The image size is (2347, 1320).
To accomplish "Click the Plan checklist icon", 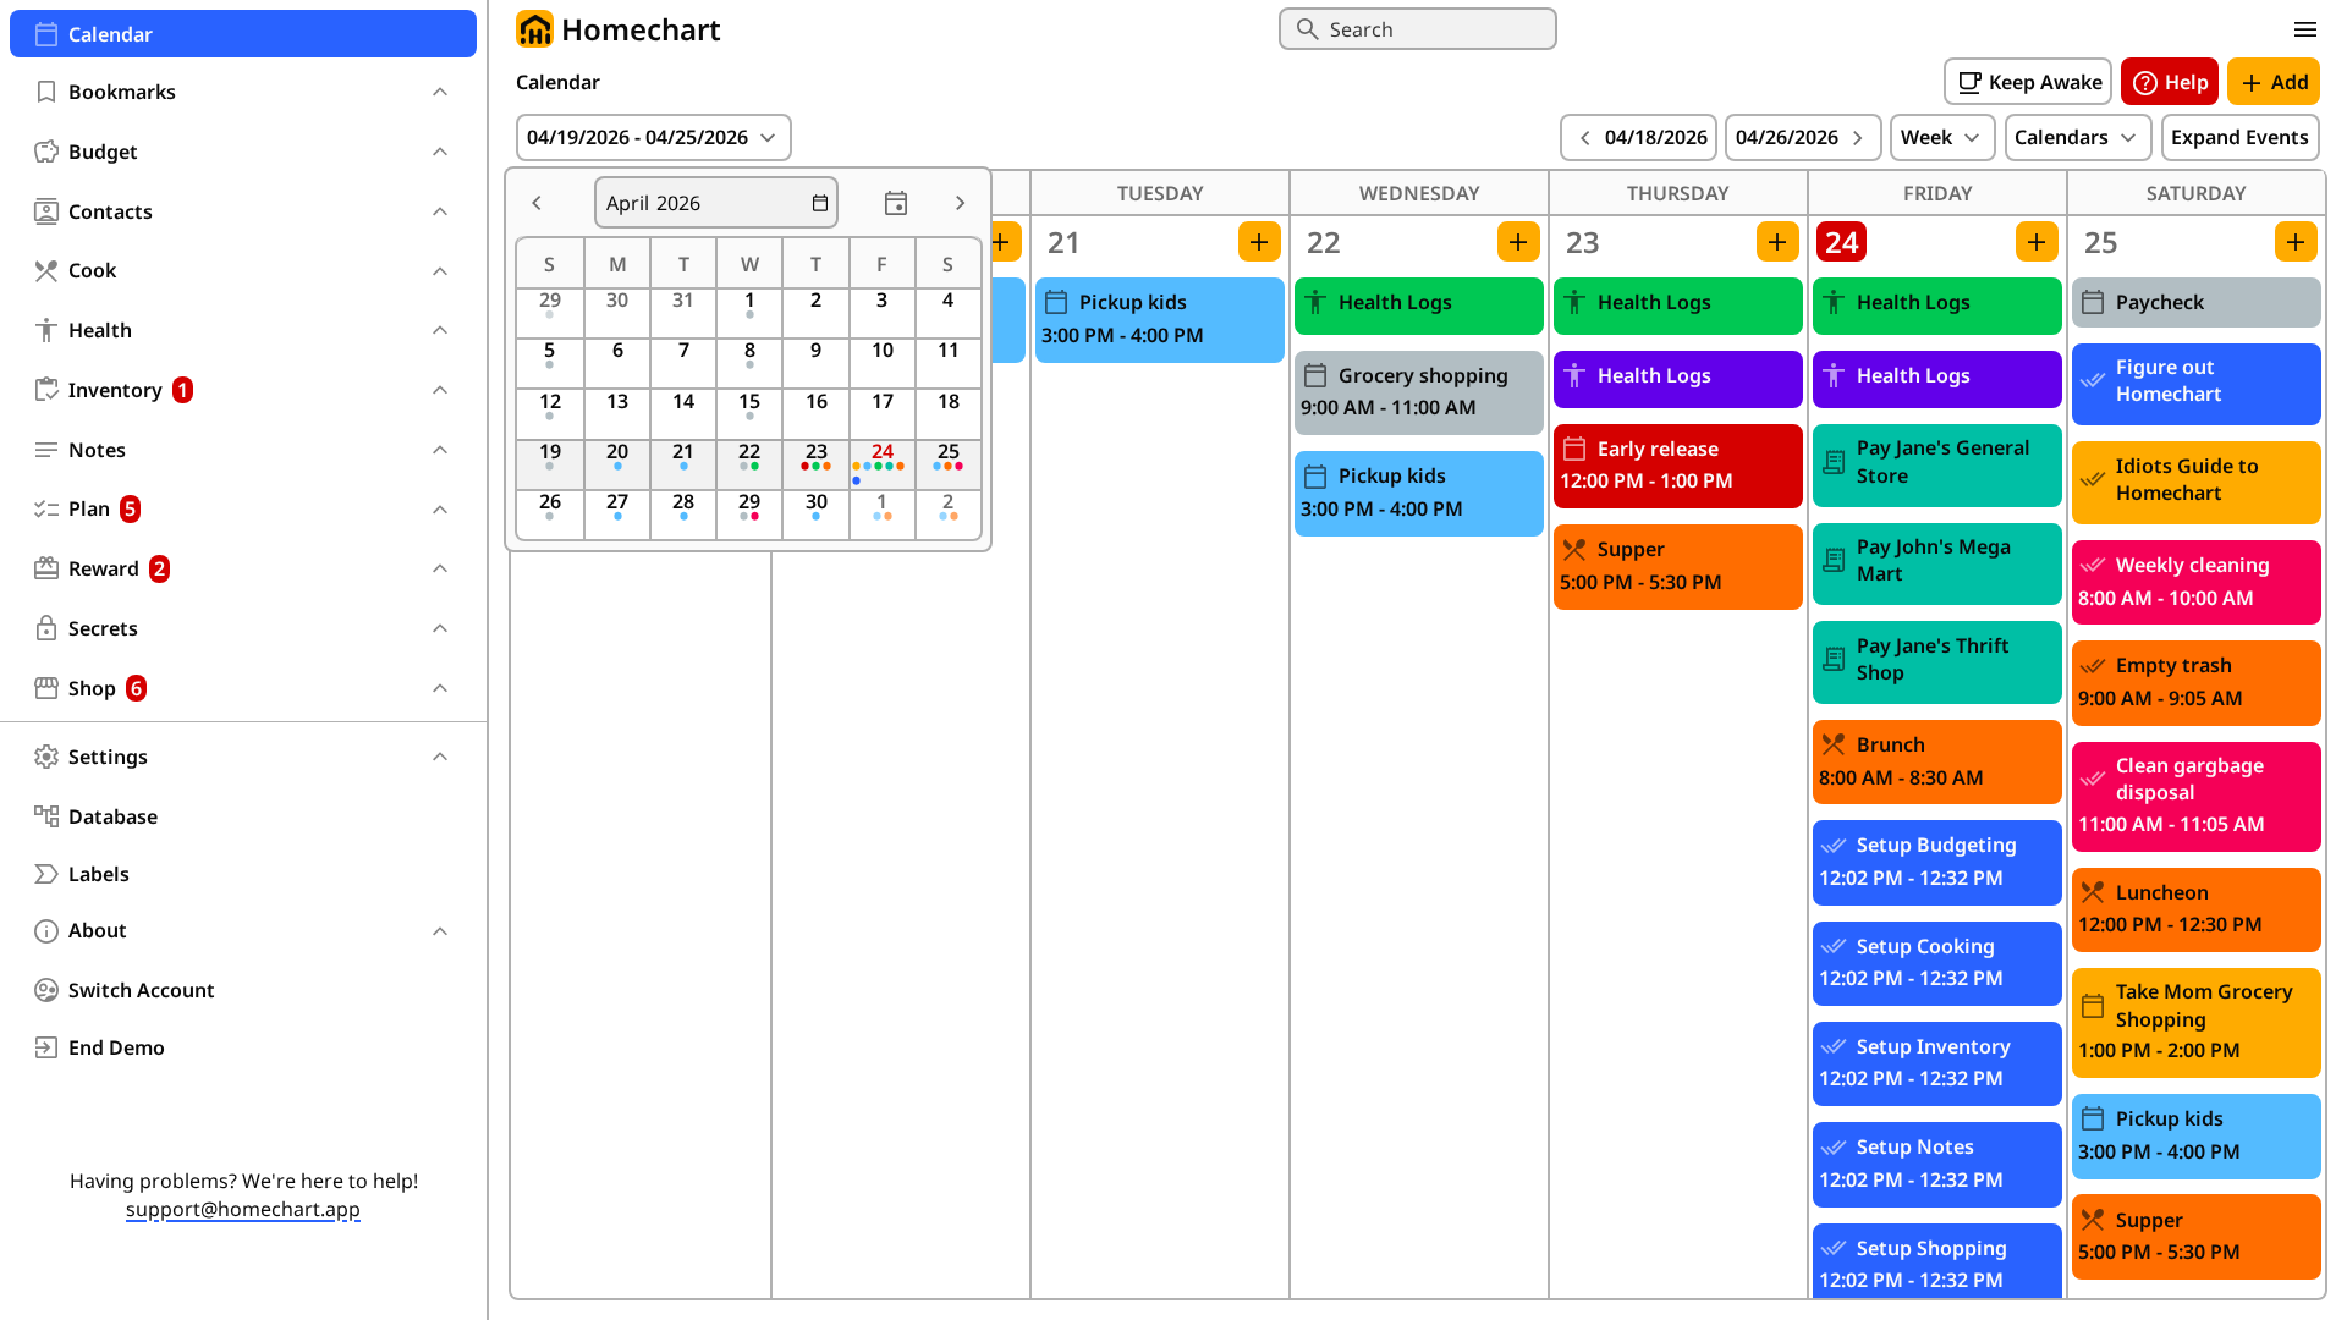I will coord(45,509).
